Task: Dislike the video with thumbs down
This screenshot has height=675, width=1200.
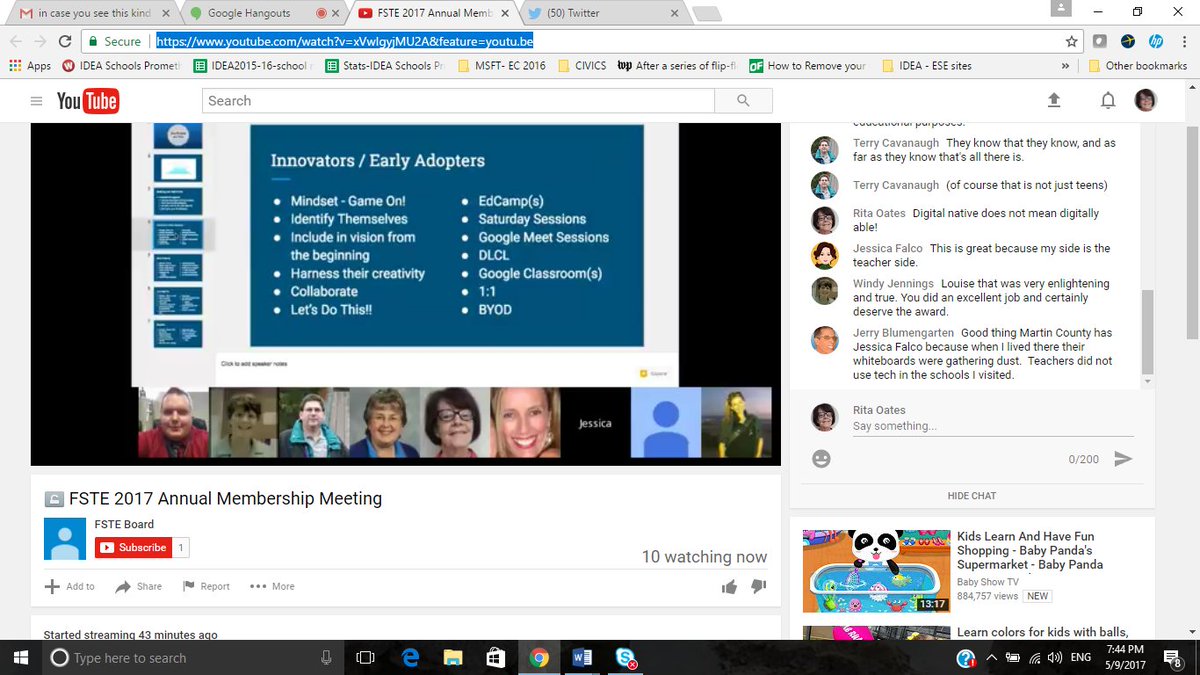Action: coord(758,587)
